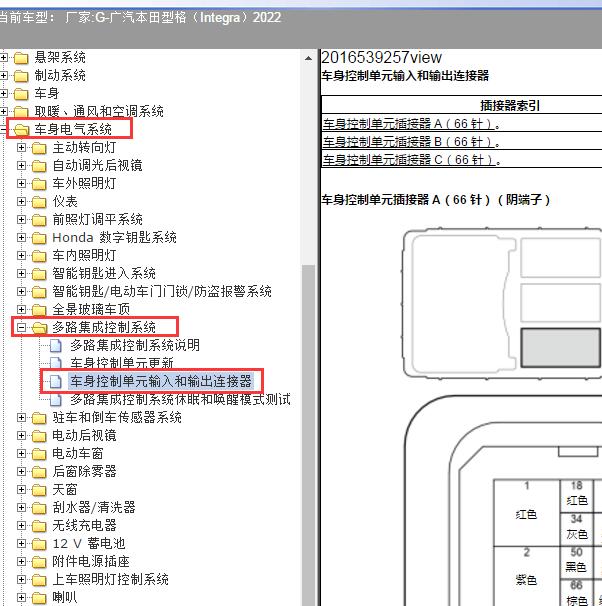Click the 后窗除雾器 folder icon

pyautogui.click(x=39, y=472)
